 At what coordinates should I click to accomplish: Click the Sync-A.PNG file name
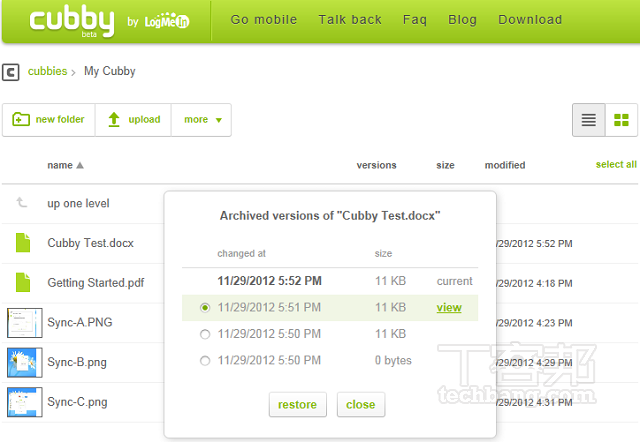80,322
